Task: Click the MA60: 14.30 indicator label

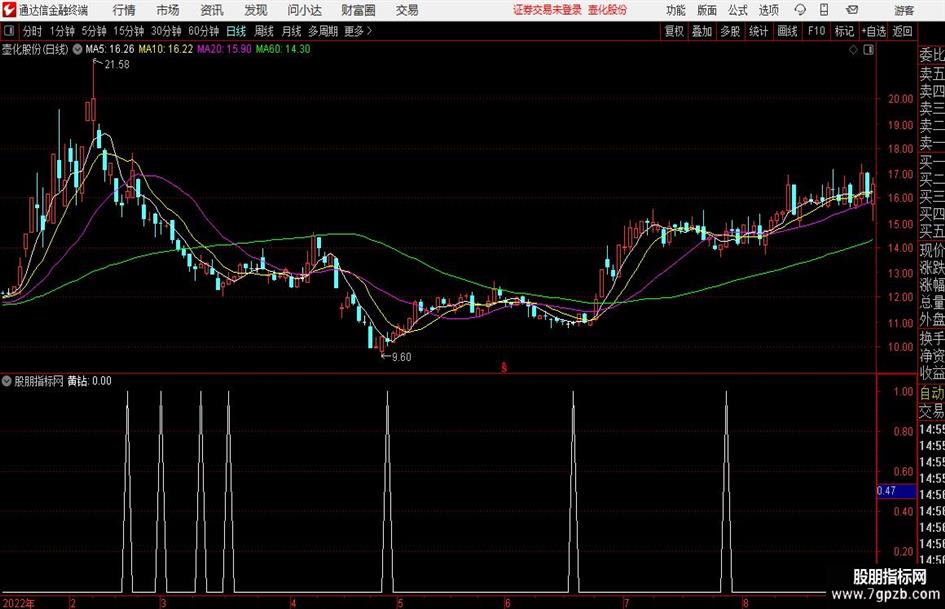Action: (x=283, y=49)
